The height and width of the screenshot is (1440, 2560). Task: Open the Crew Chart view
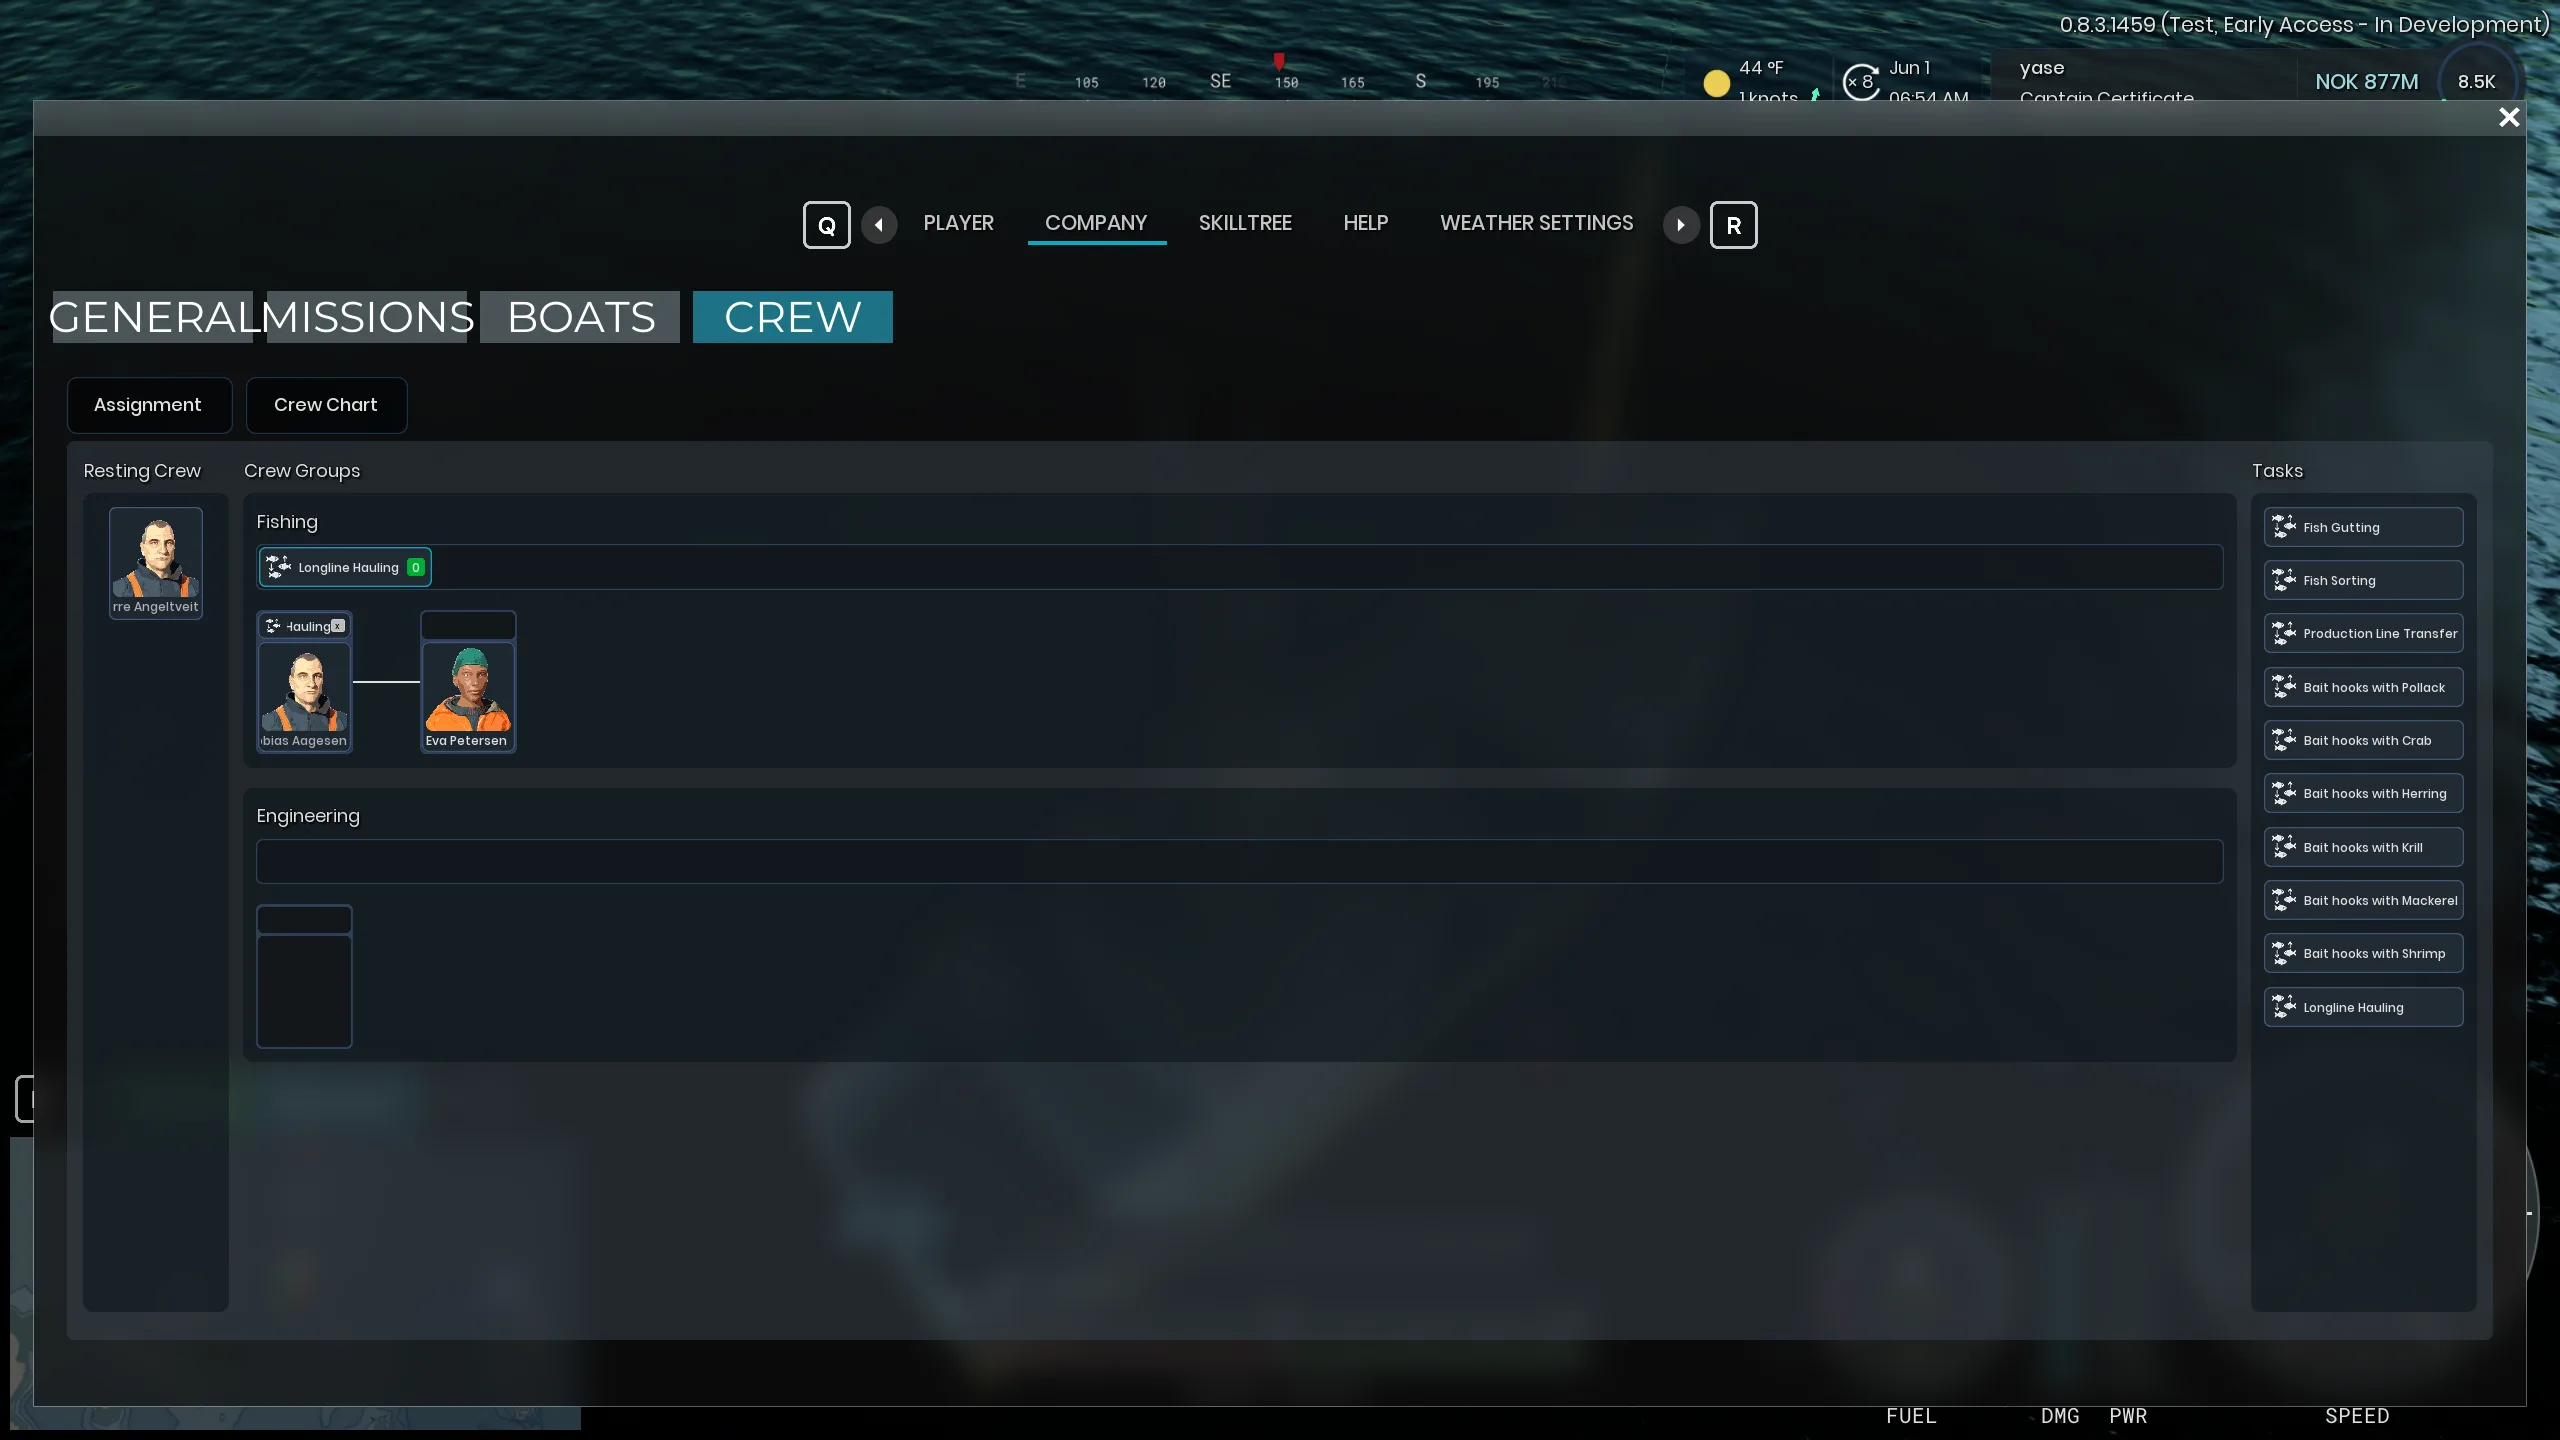point(326,405)
